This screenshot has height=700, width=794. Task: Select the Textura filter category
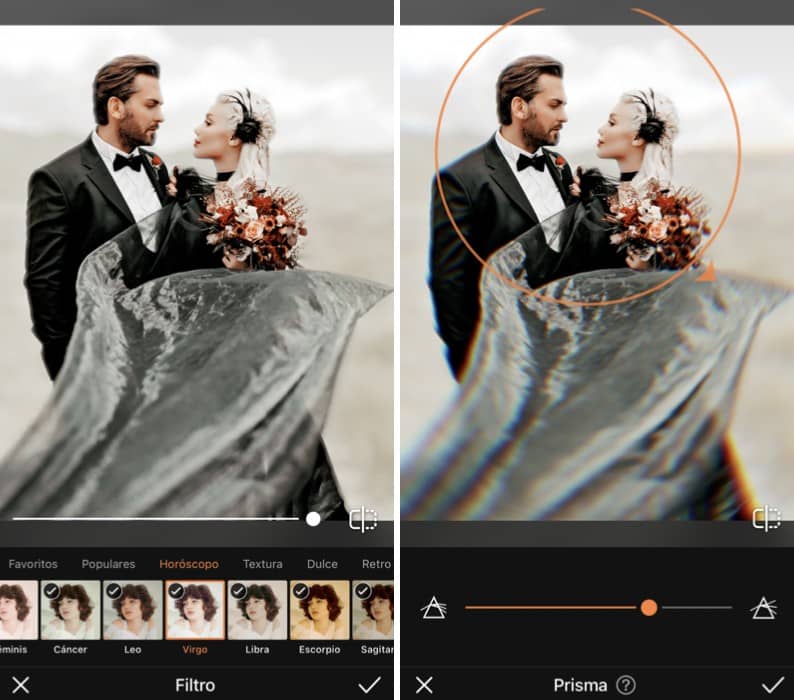[262, 564]
